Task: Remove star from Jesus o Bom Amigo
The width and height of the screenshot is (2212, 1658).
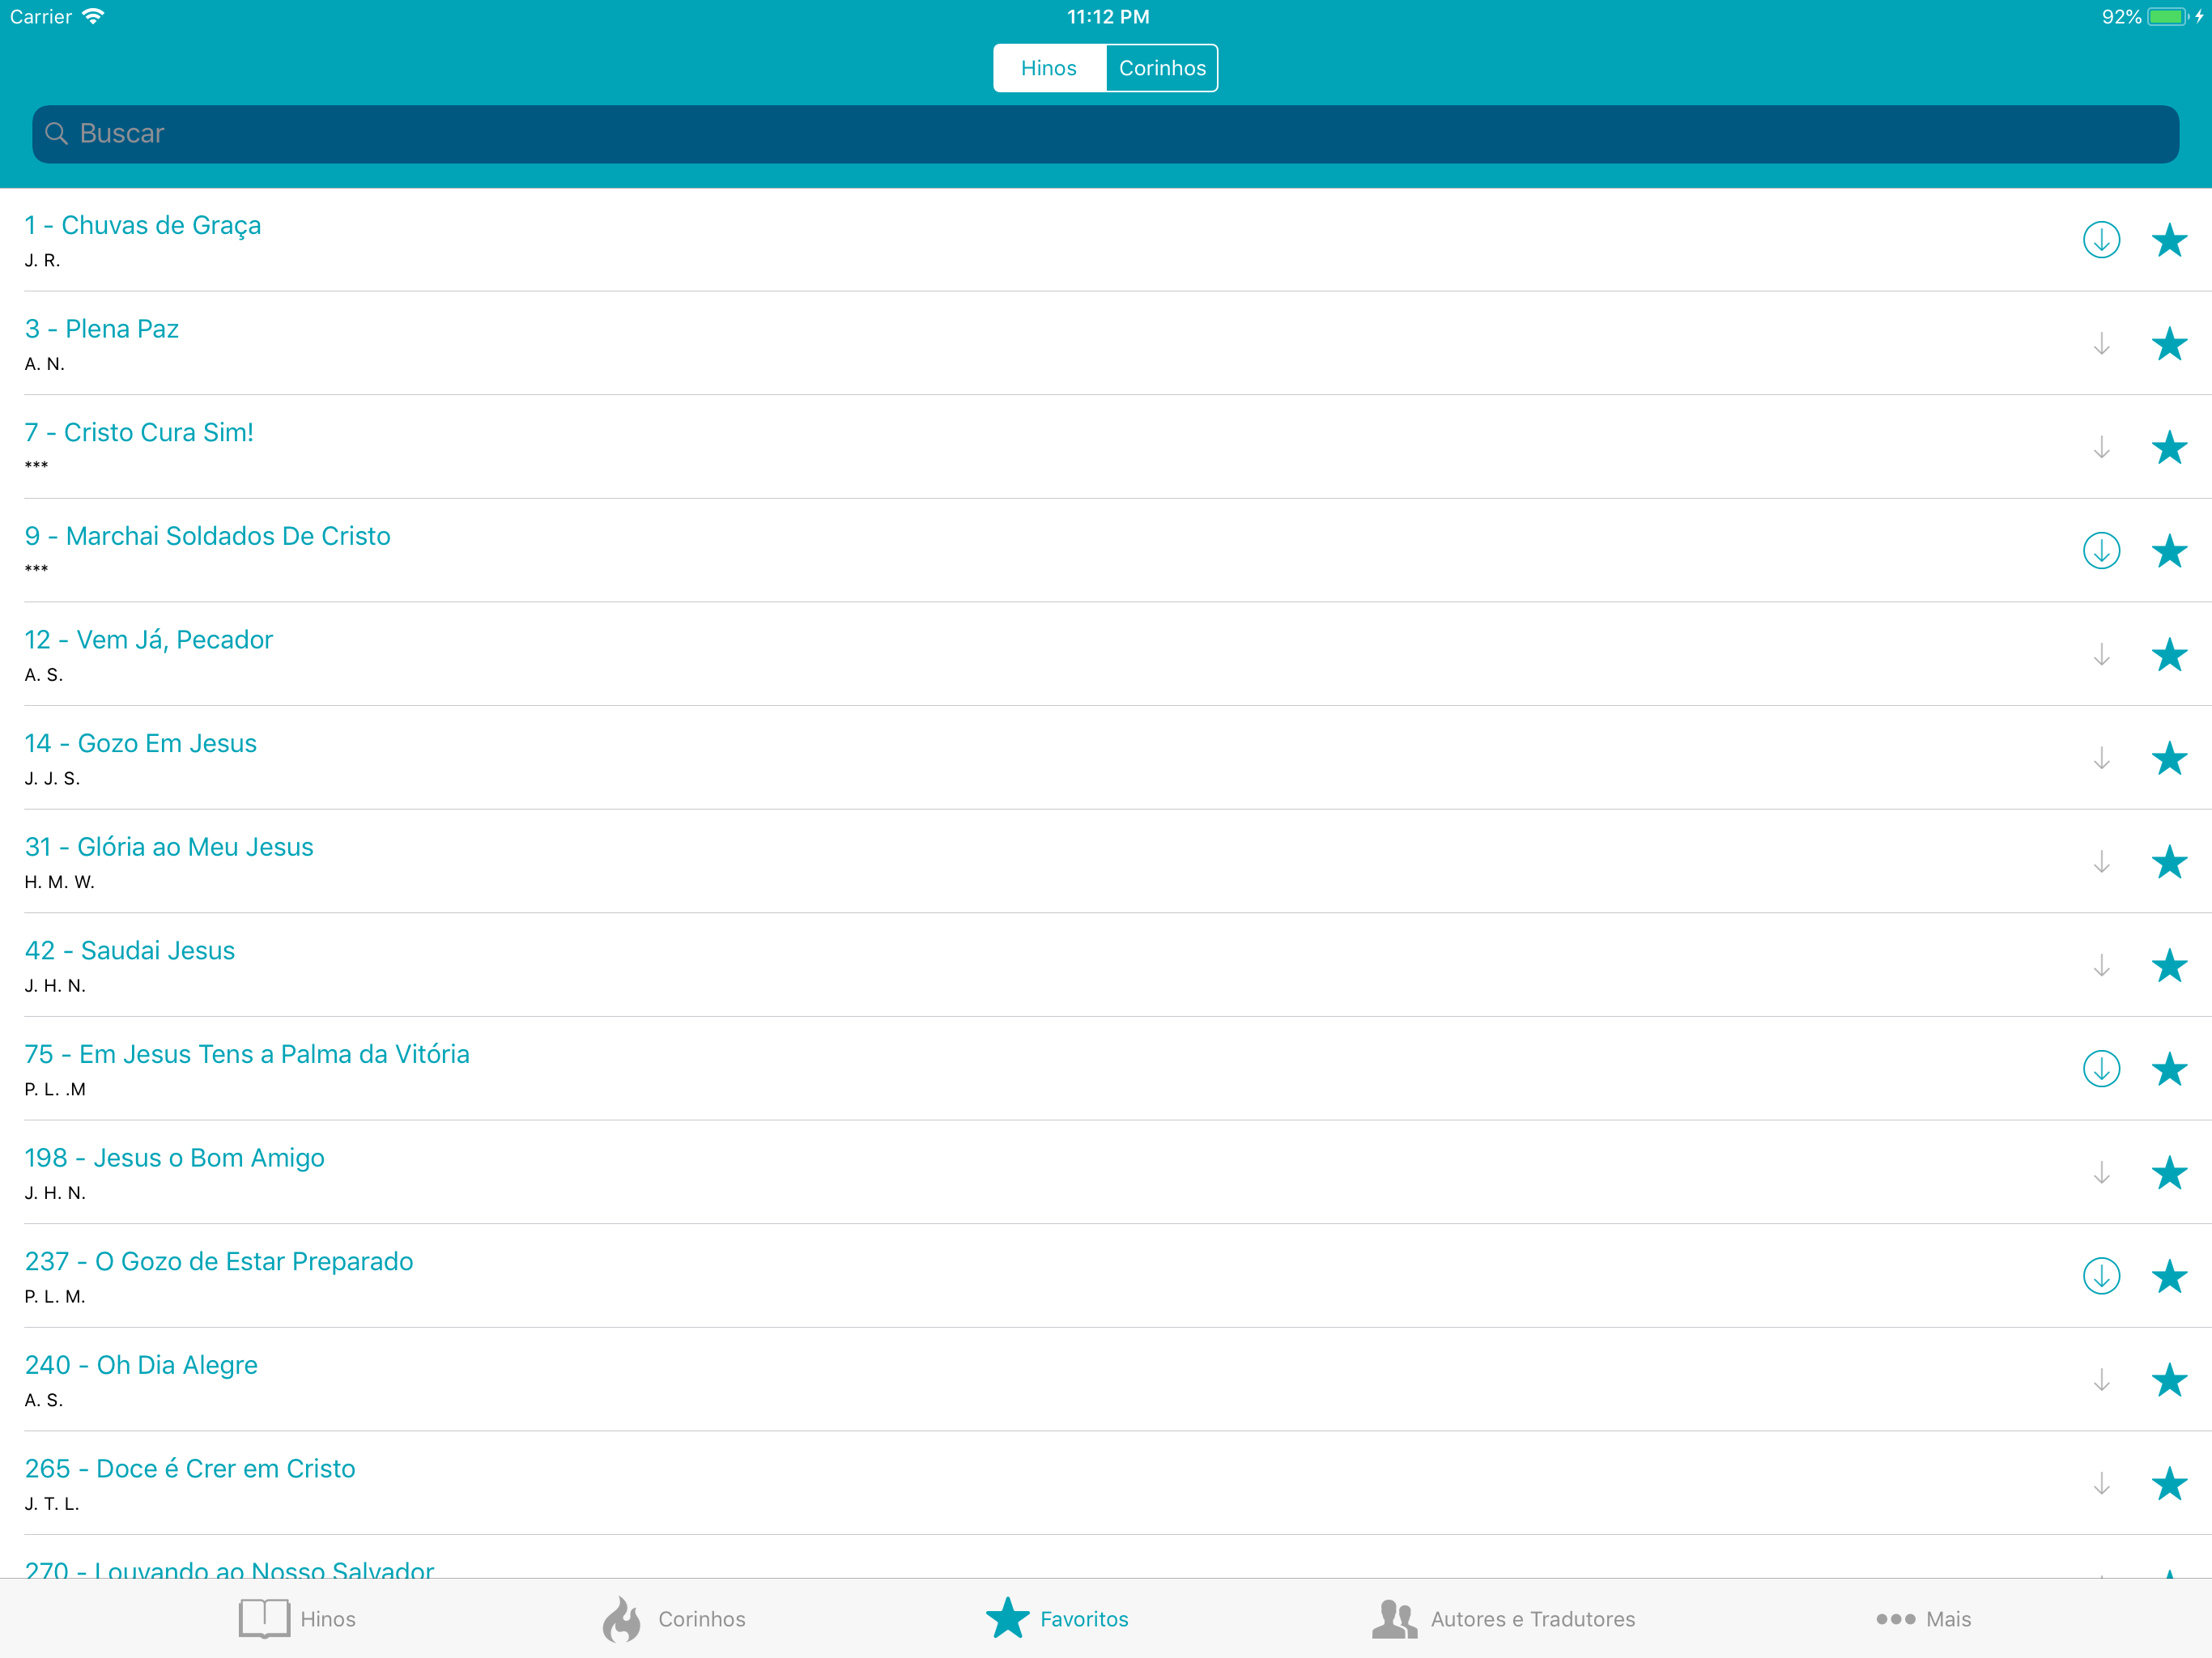Action: coord(2169,1173)
